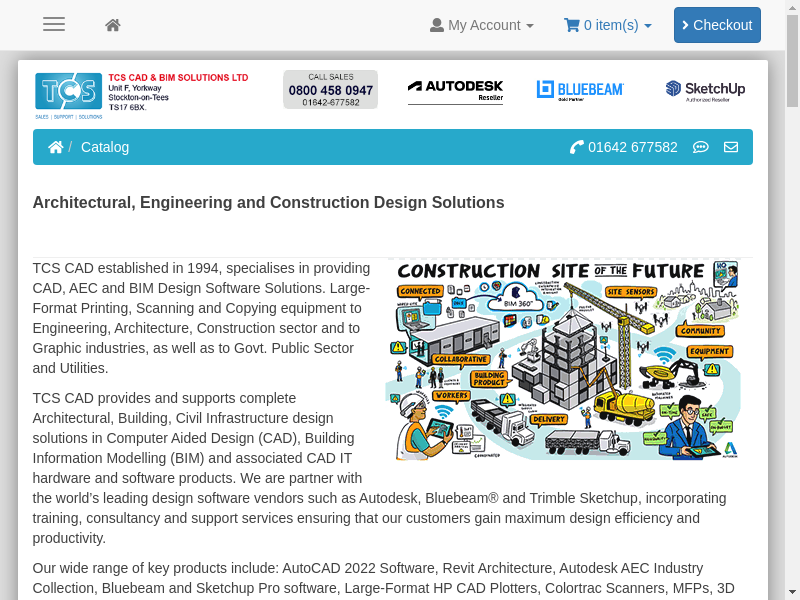Viewport: 800px width, 600px height.
Task: Open the shopping cart 0 item(s) dropdown
Action: coord(608,25)
